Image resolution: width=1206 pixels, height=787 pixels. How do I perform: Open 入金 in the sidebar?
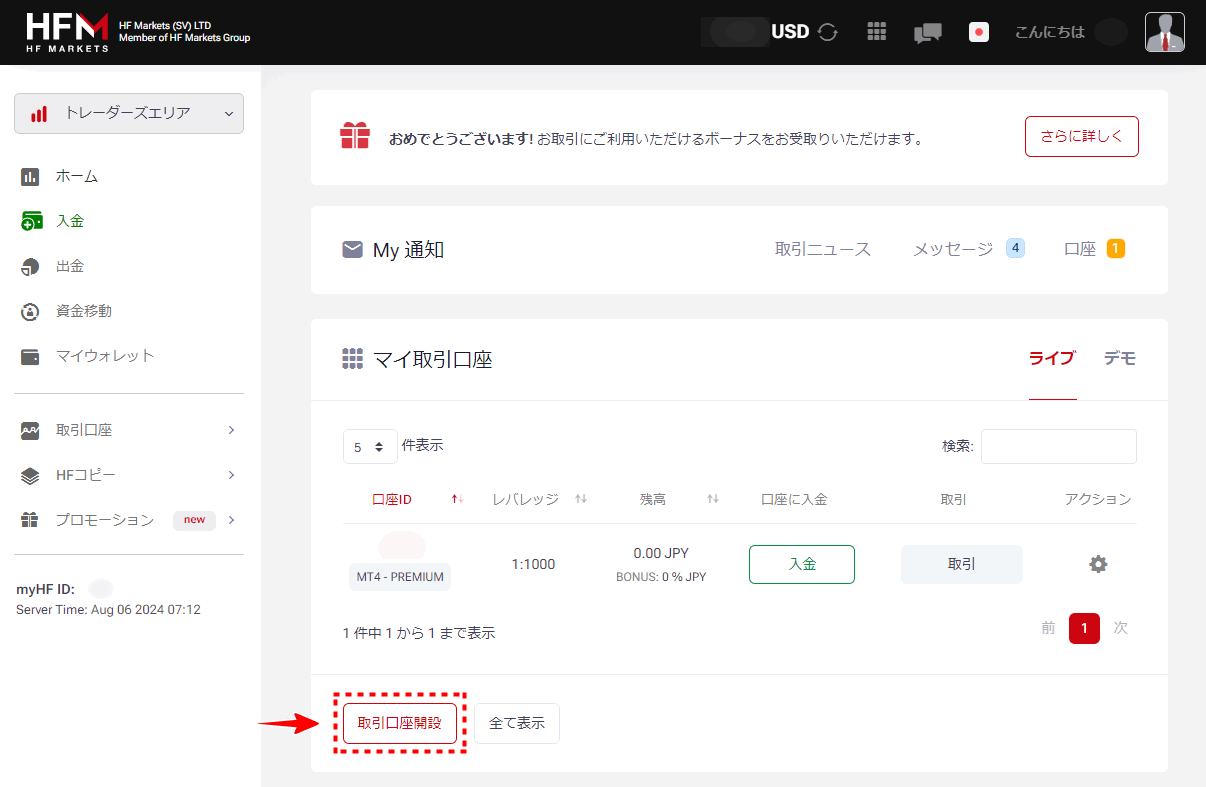[x=70, y=221]
